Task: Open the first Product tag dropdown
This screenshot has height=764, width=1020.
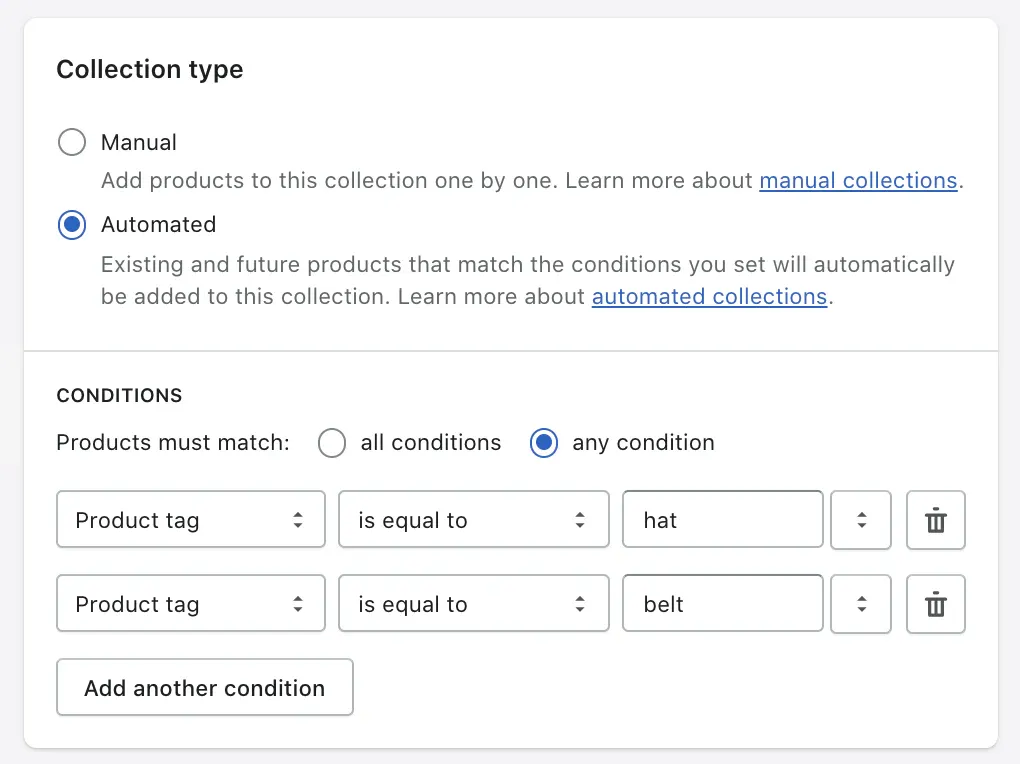Action: click(190, 519)
